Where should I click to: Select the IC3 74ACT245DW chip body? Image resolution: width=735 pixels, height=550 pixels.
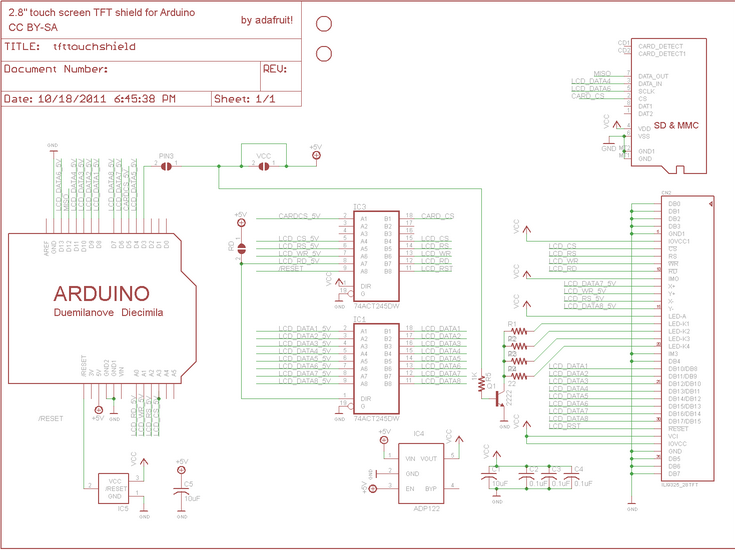[376, 256]
